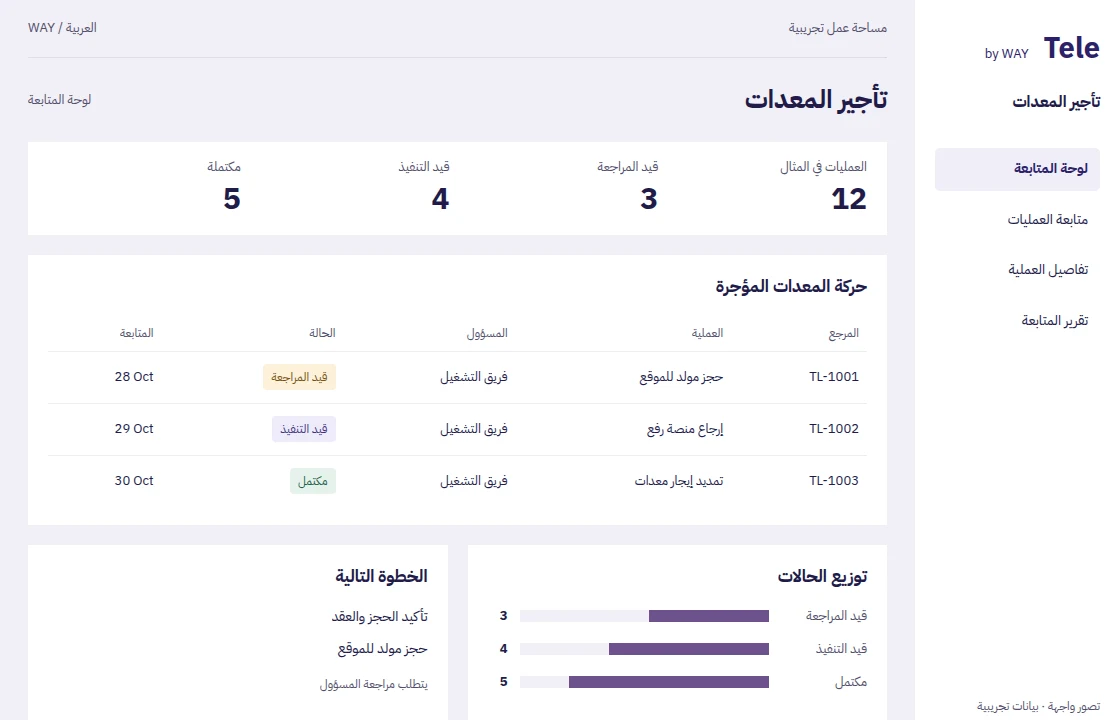The height and width of the screenshot is (720, 1120).
Task: Click the العمليات في المثال stat label
Action: click(x=823, y=167)
